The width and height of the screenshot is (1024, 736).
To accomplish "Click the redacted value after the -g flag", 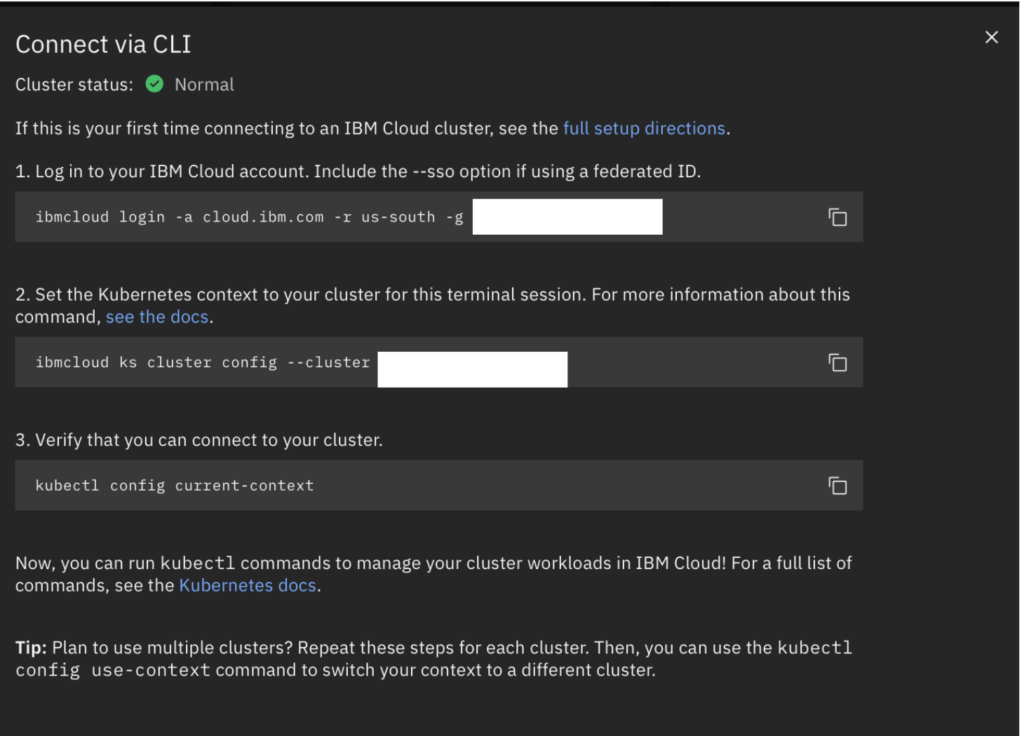I will [568, 217].
